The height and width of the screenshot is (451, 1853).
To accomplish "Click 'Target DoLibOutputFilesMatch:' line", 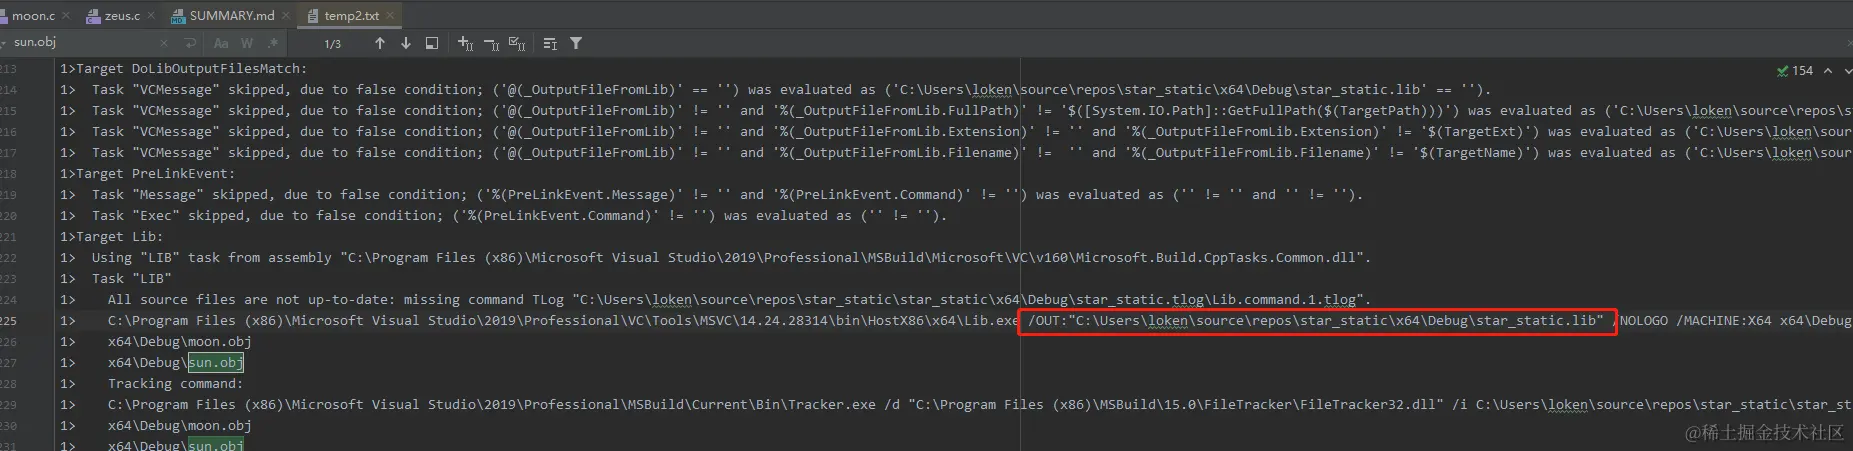I will click(x=184, y=69).
